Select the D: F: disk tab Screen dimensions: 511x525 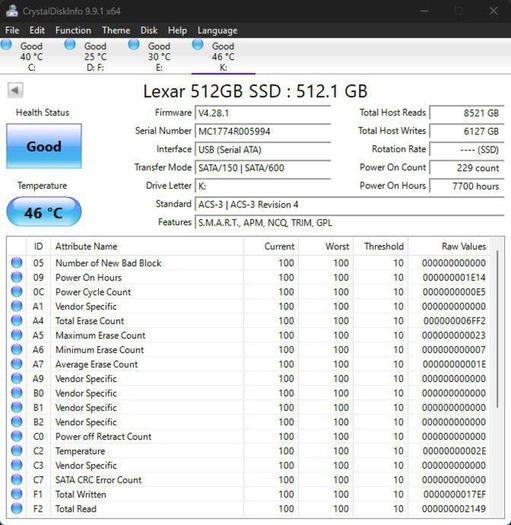pos(95,56)
